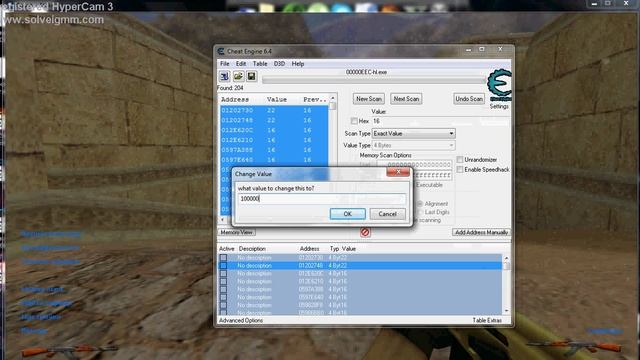Click Cancel in Change Value dialog
The height and width of the screenshot is (360, 640).
(x=387, y=214)
